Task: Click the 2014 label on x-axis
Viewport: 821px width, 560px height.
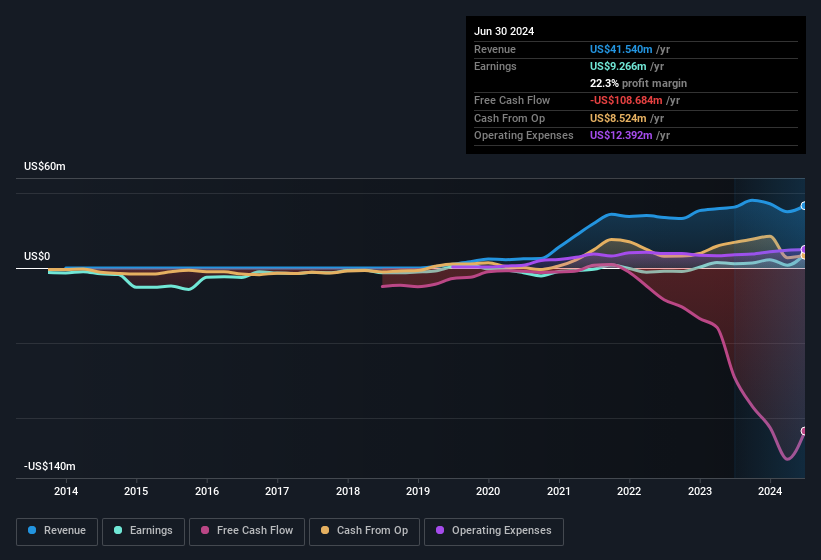Action: pyautogui.click(x=66, y=491)
